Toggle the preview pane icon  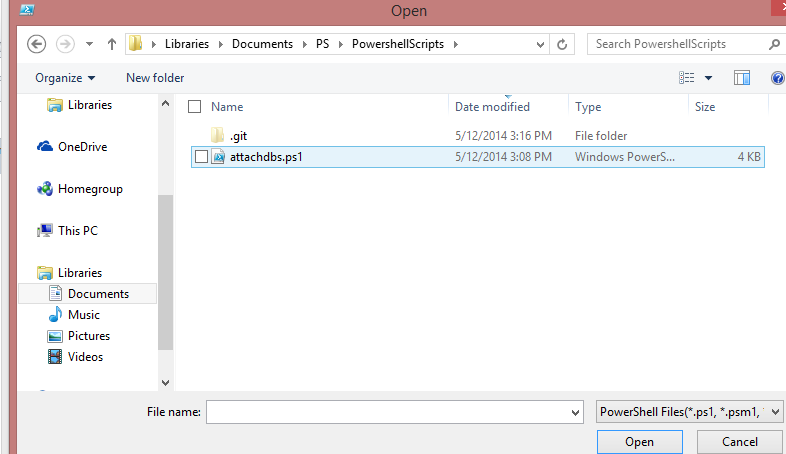point(742,78)
